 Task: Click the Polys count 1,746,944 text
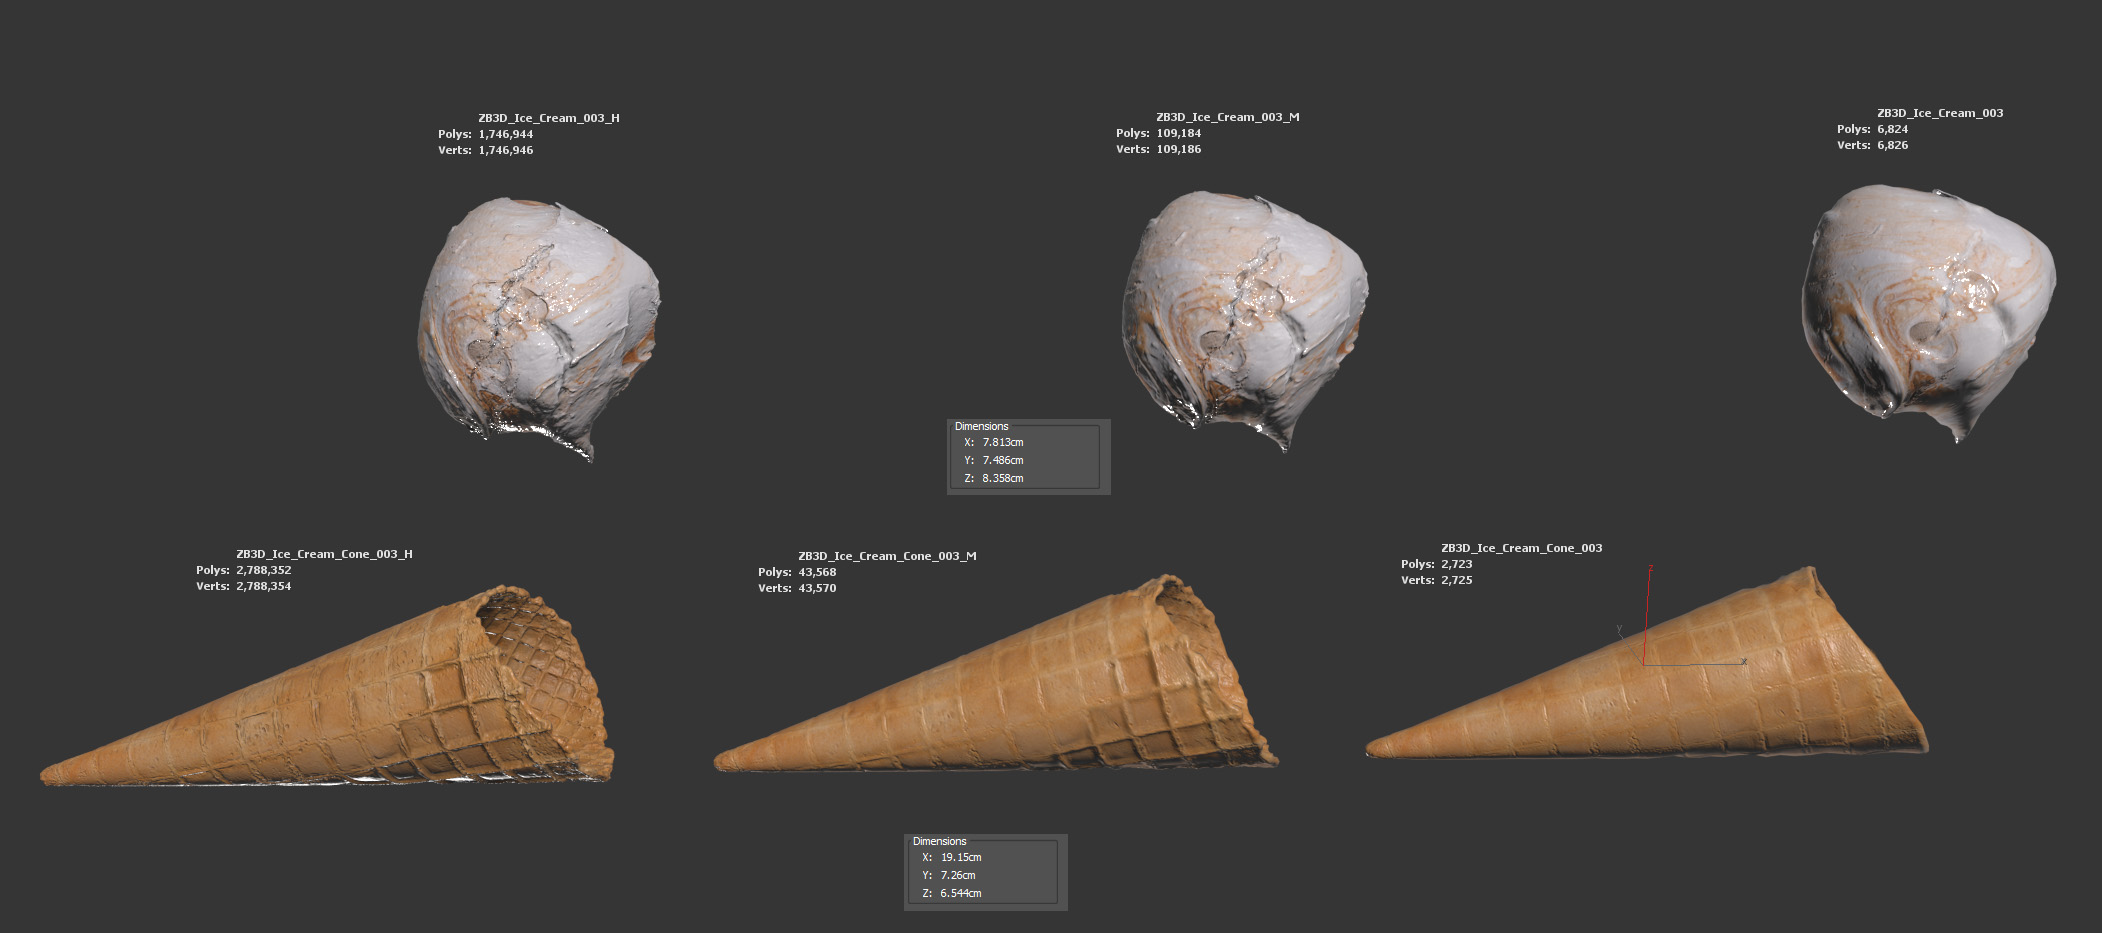pyautogui.click(x=505, y=134)
